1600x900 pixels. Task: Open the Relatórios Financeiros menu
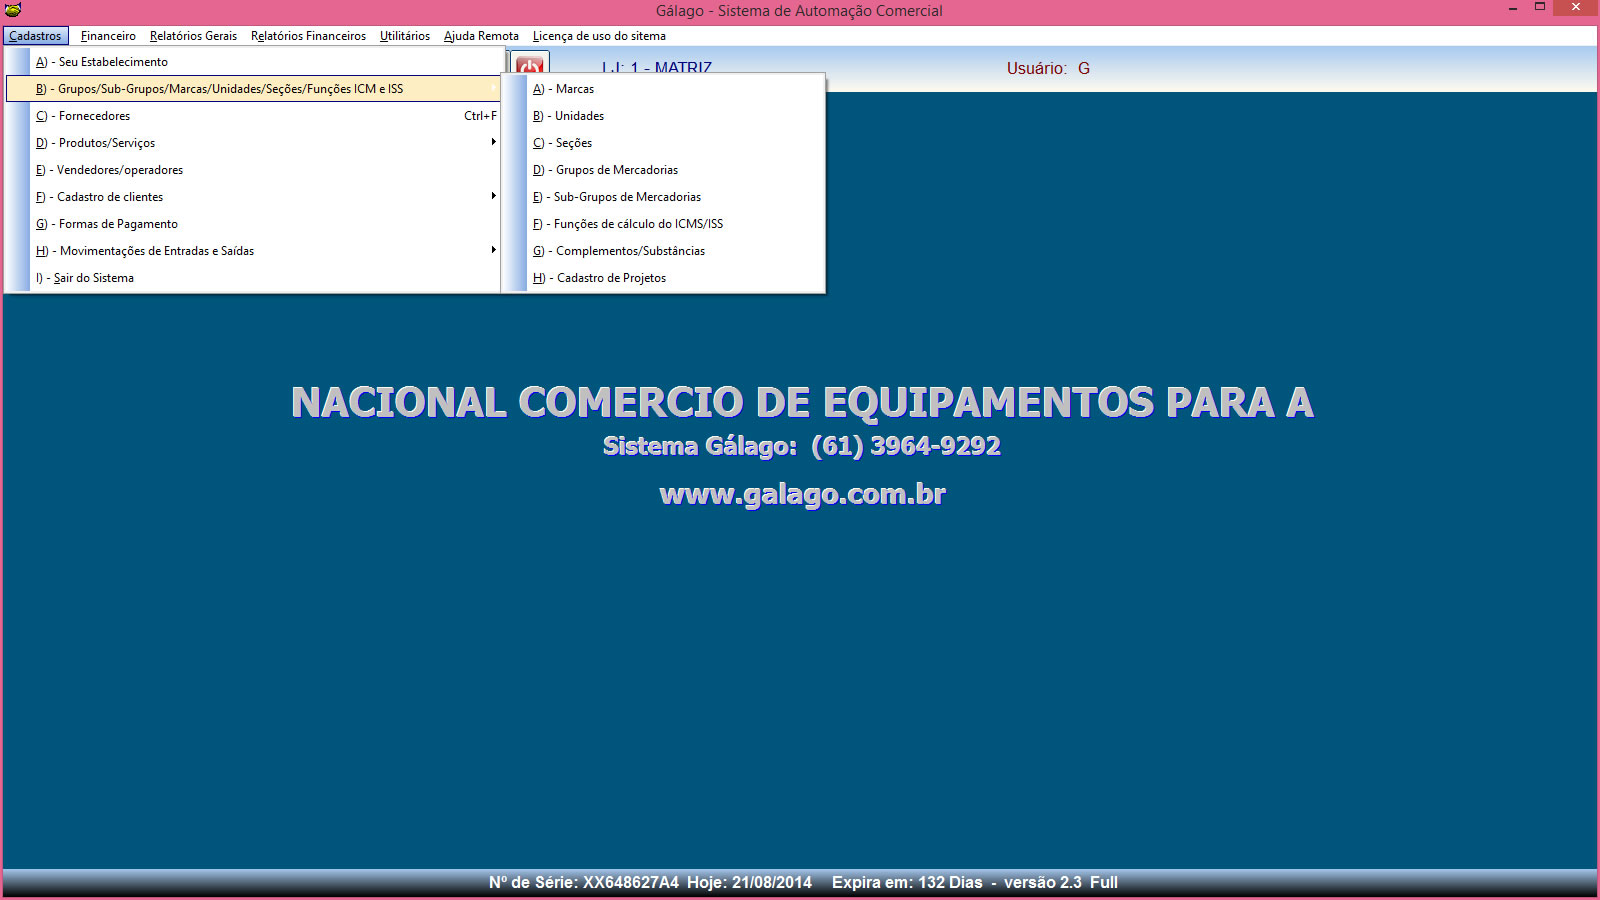pos(308,36)
